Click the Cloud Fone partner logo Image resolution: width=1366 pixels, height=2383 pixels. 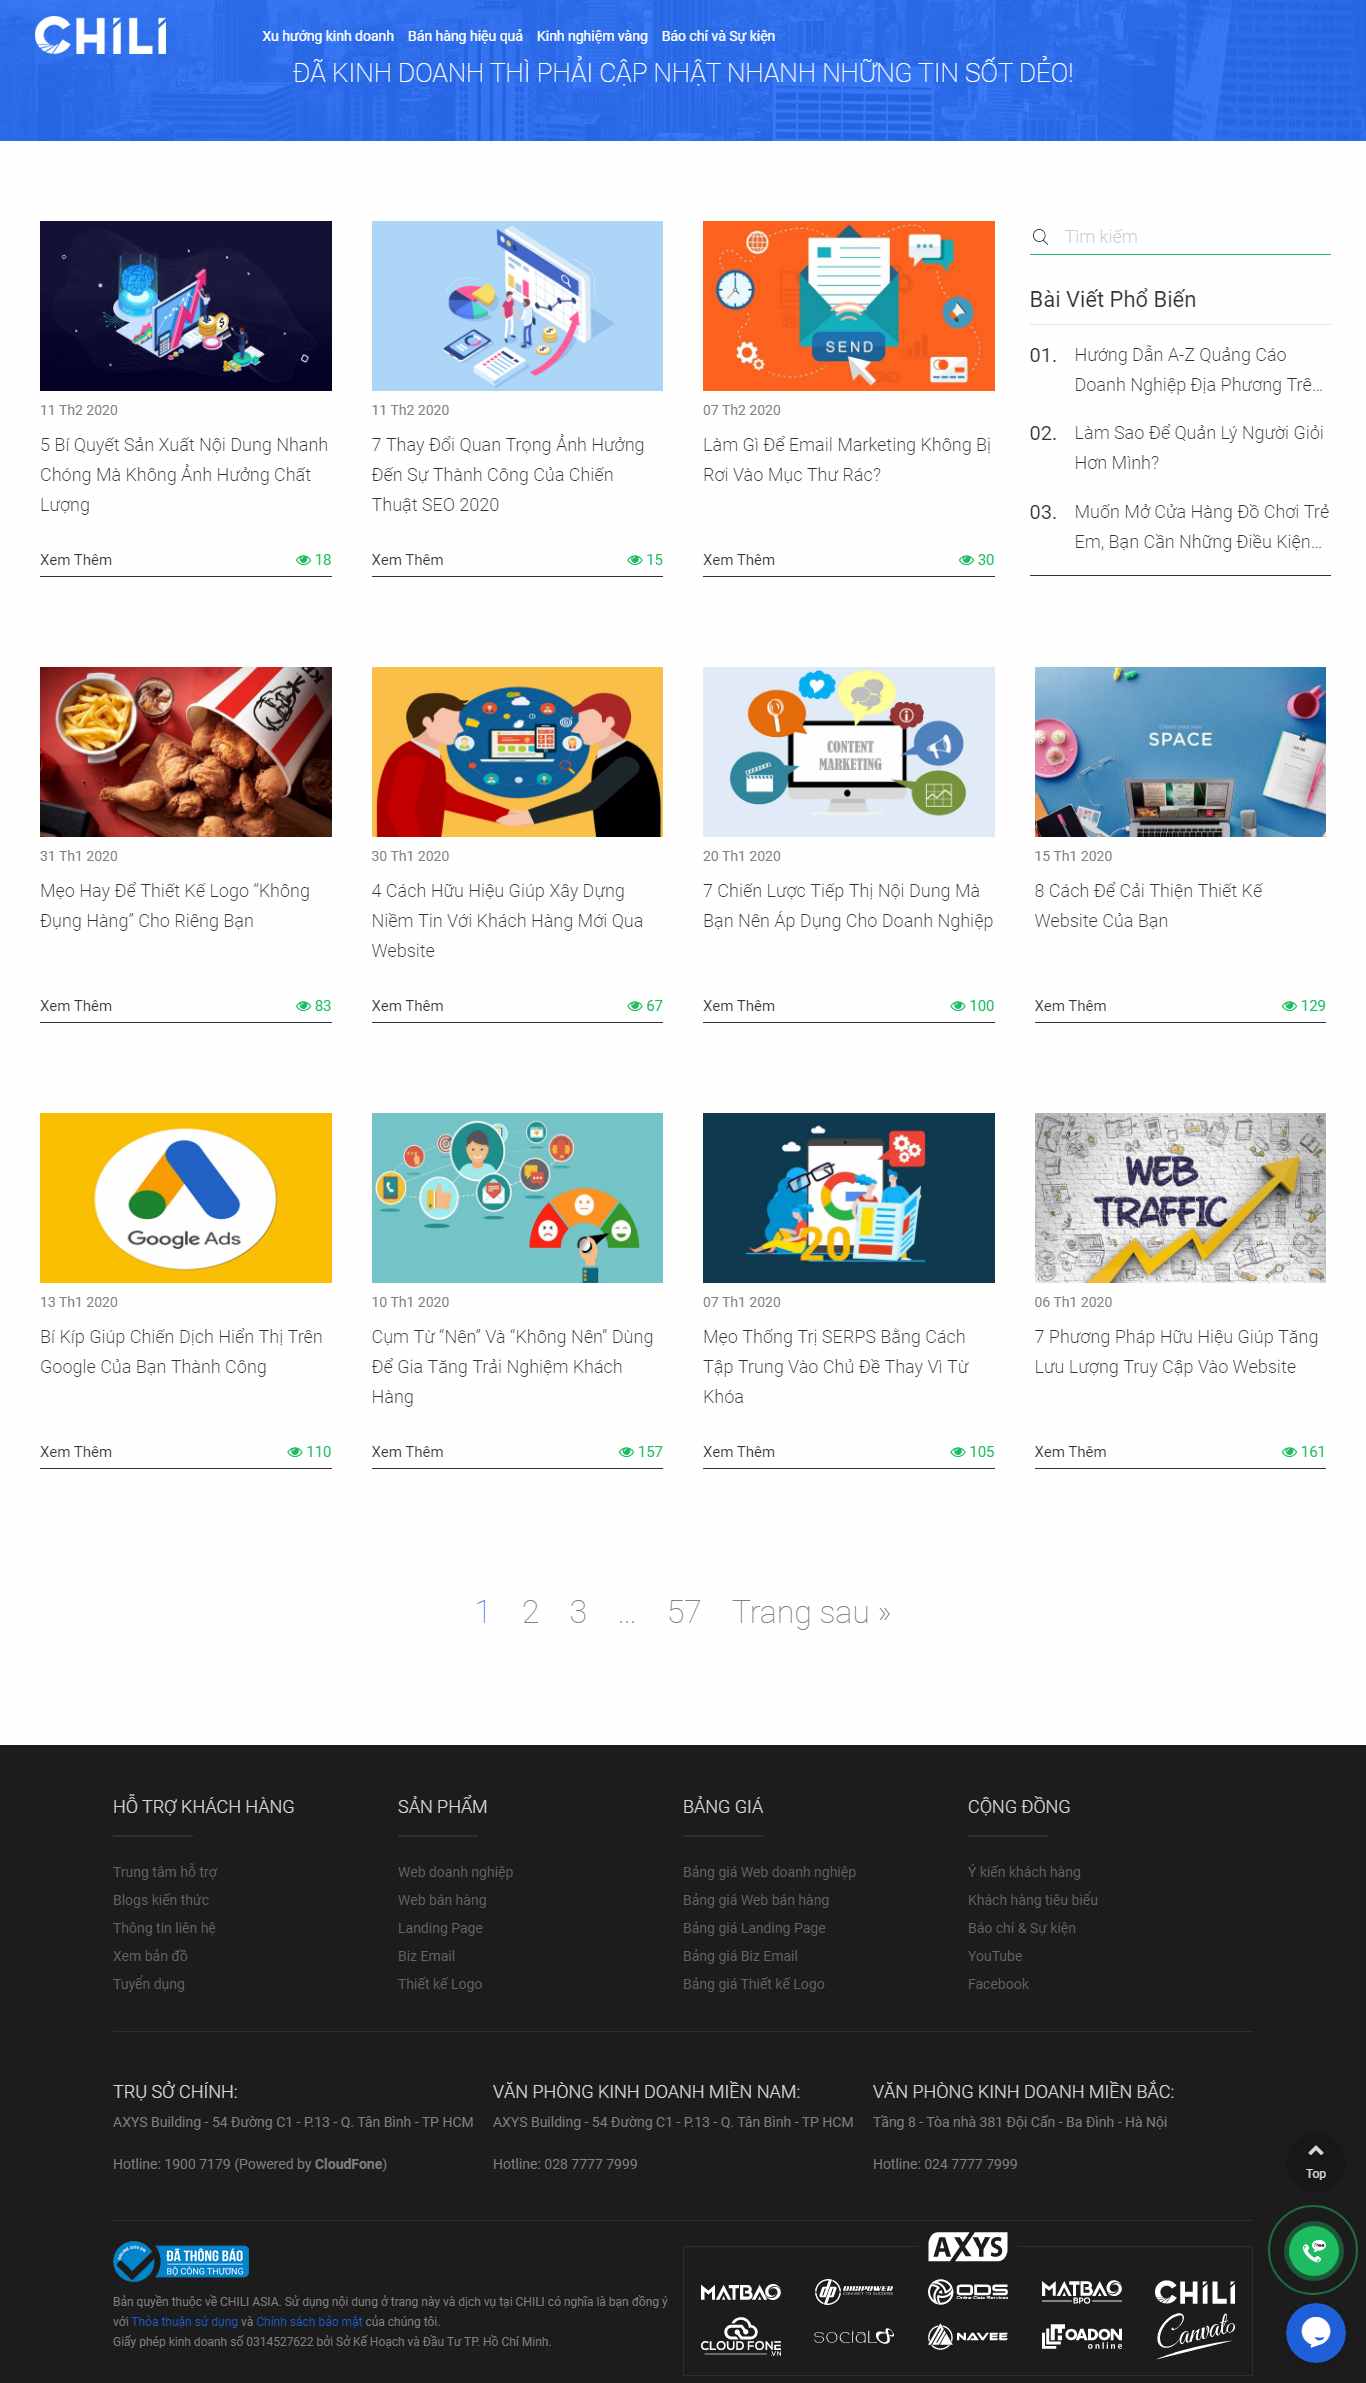pos(741,2337)
